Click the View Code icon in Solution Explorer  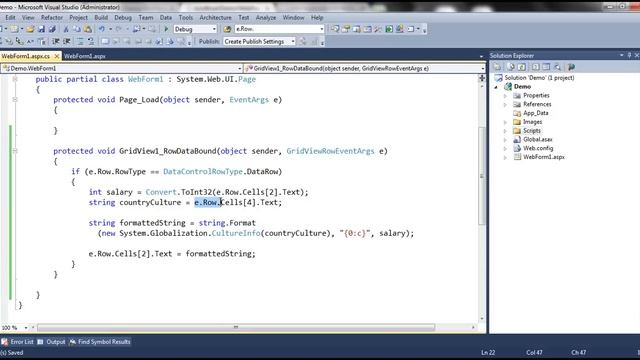click(536, 67)
